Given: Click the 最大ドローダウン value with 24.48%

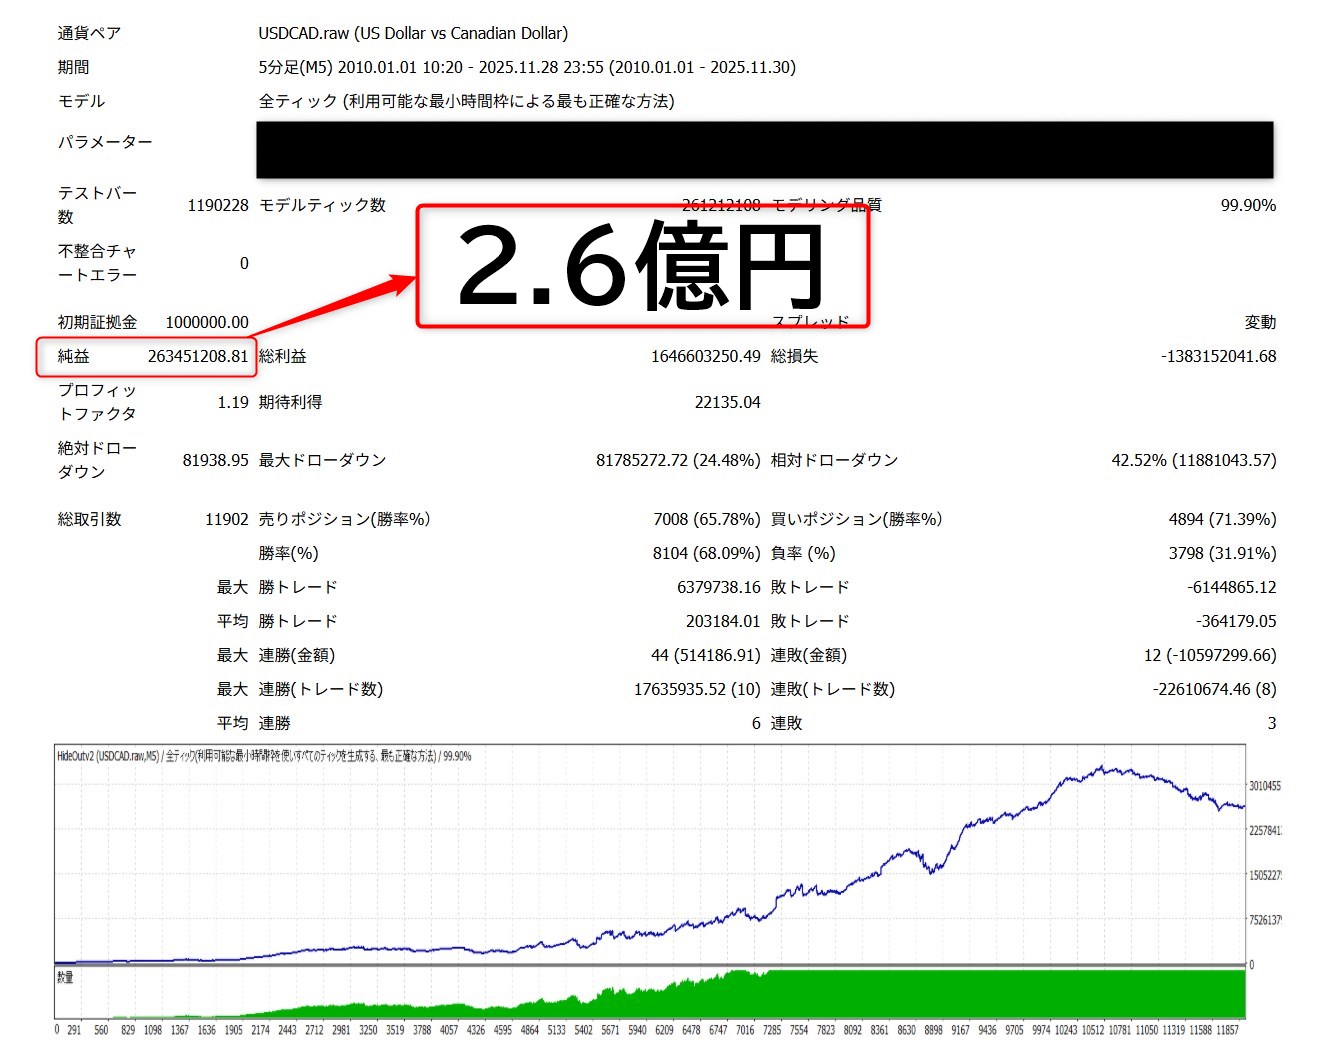Looking at the screenshot, I should point(678,460).
